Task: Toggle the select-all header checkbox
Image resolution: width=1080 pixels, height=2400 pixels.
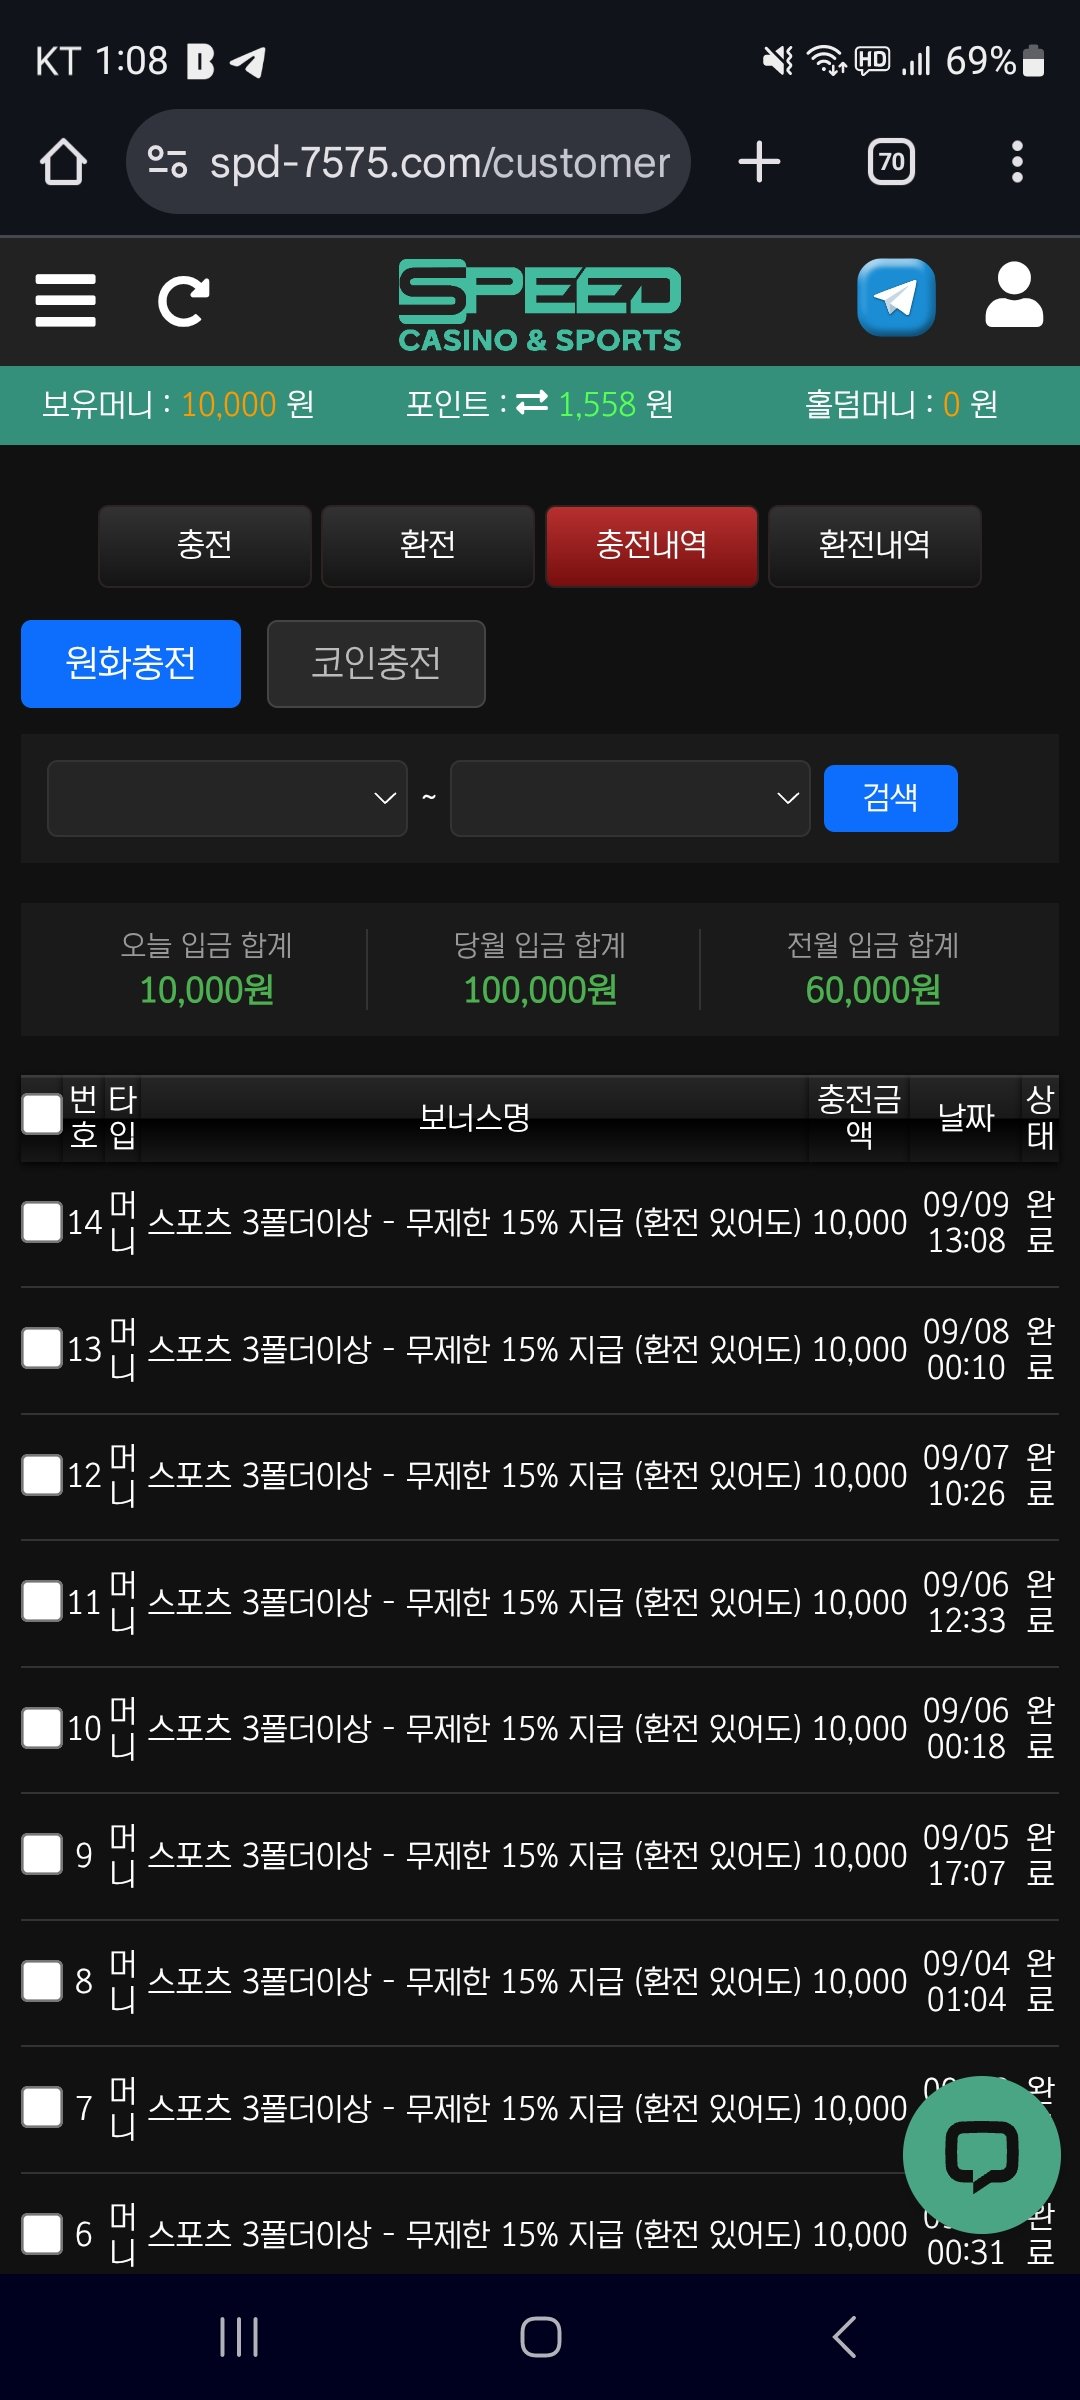Action: (x=42, y=1114)
